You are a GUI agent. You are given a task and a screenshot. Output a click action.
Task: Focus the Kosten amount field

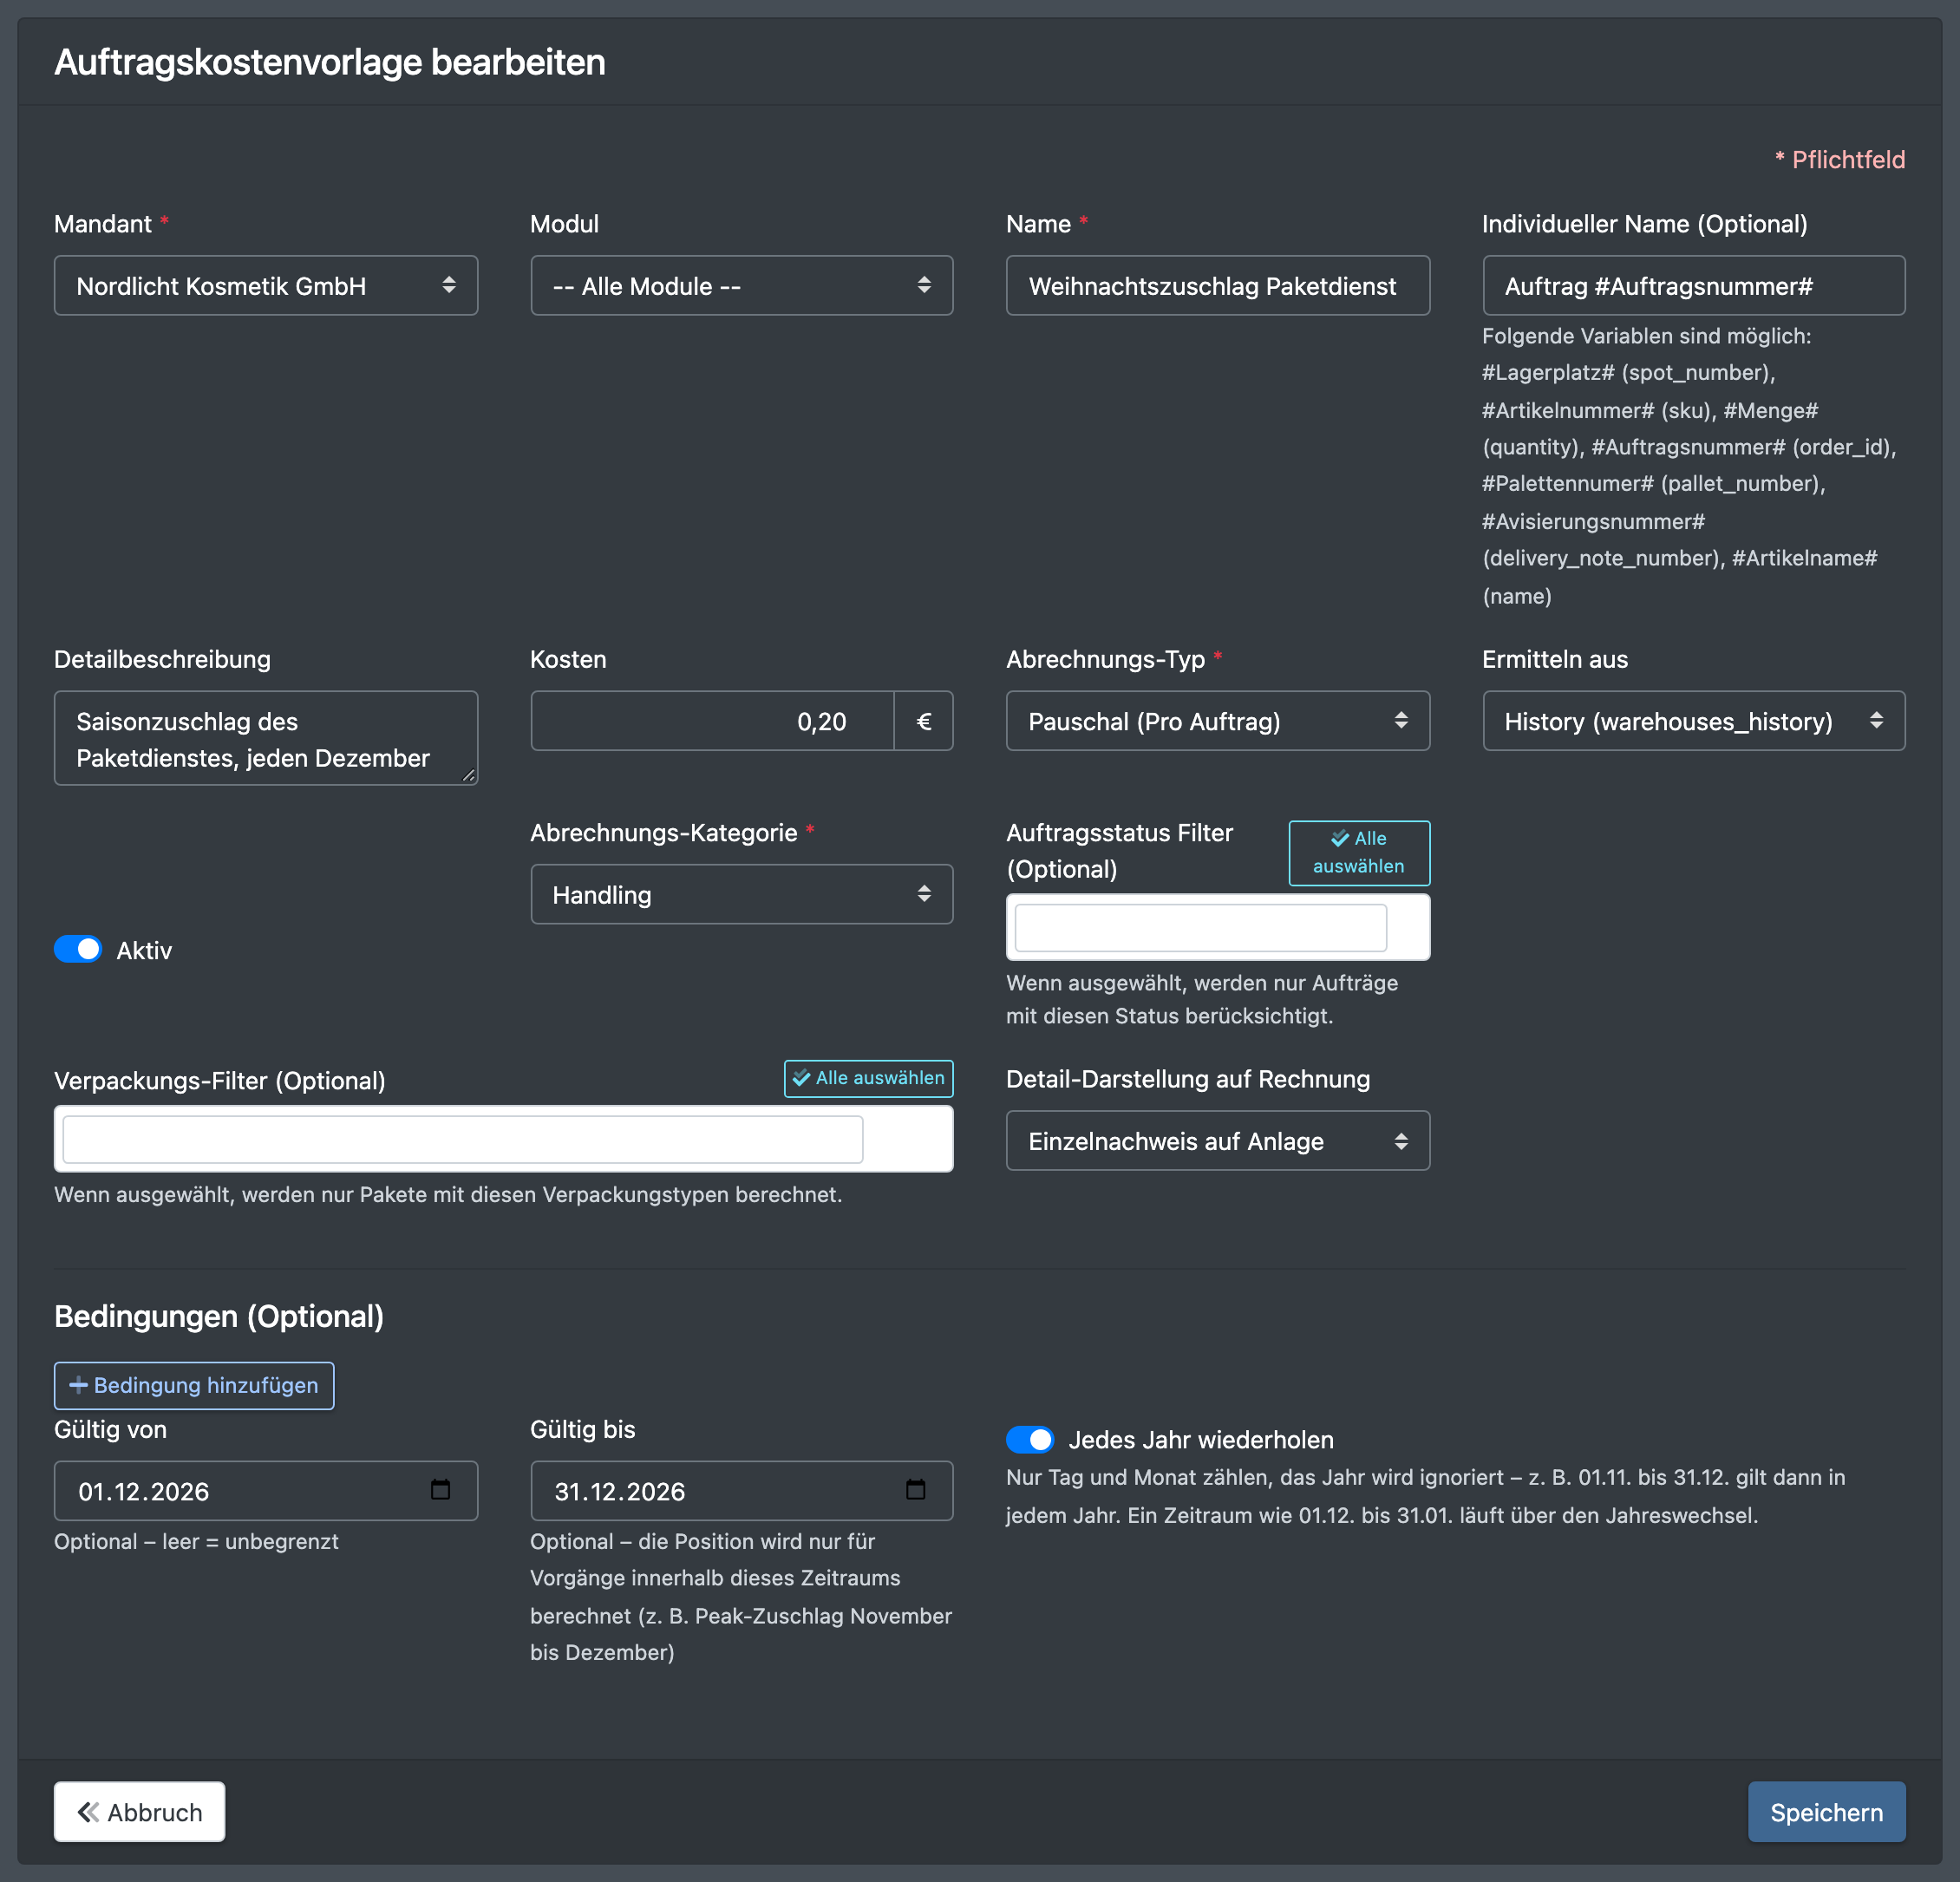click(712, 721)
